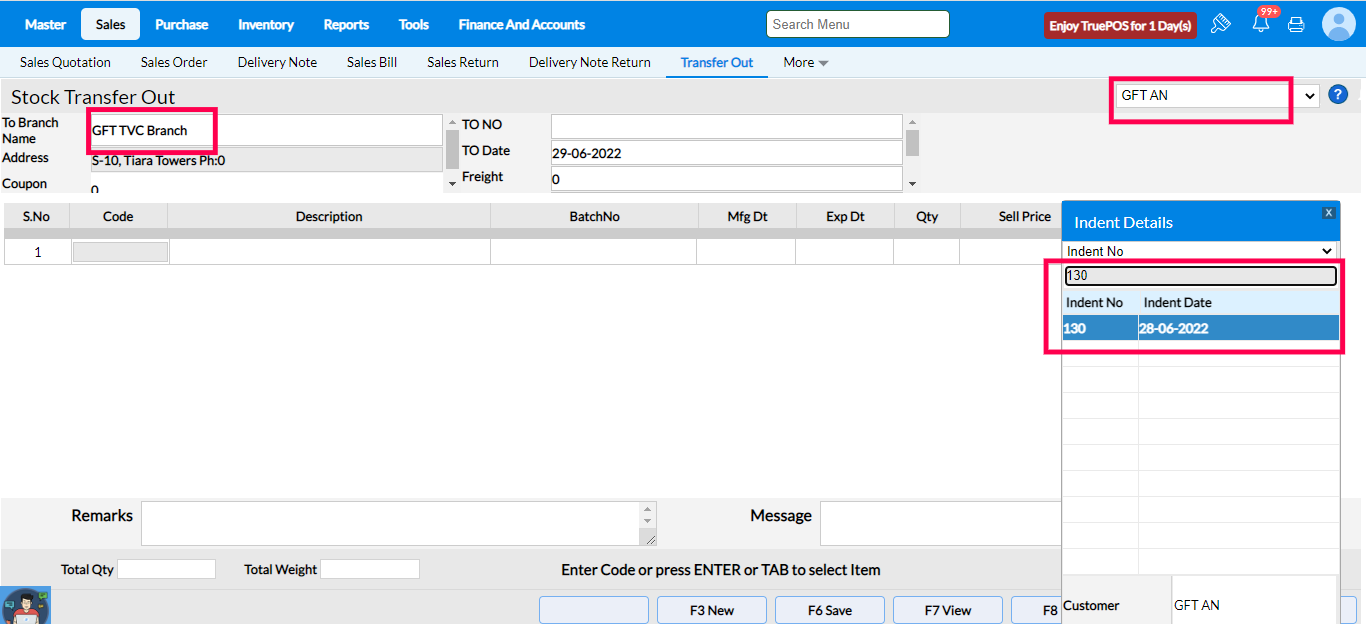Click the blank button left of F3 New
Image resolution: width=1366 pixels, height=624 pixels.
594,610
